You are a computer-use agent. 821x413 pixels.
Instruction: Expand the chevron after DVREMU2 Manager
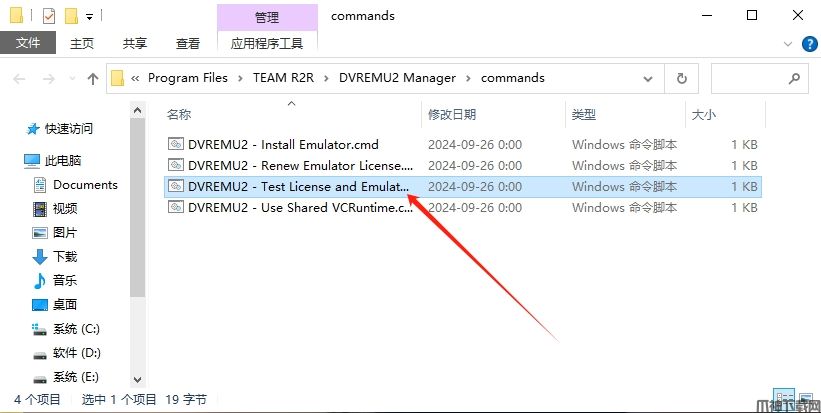(468, 79)
